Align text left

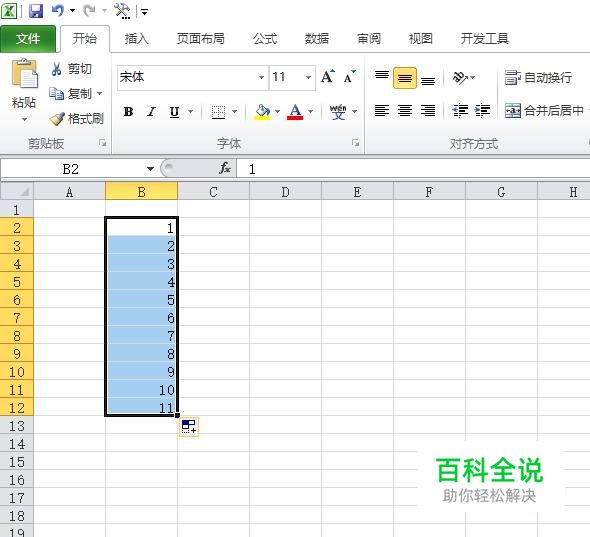coord(382,111)
